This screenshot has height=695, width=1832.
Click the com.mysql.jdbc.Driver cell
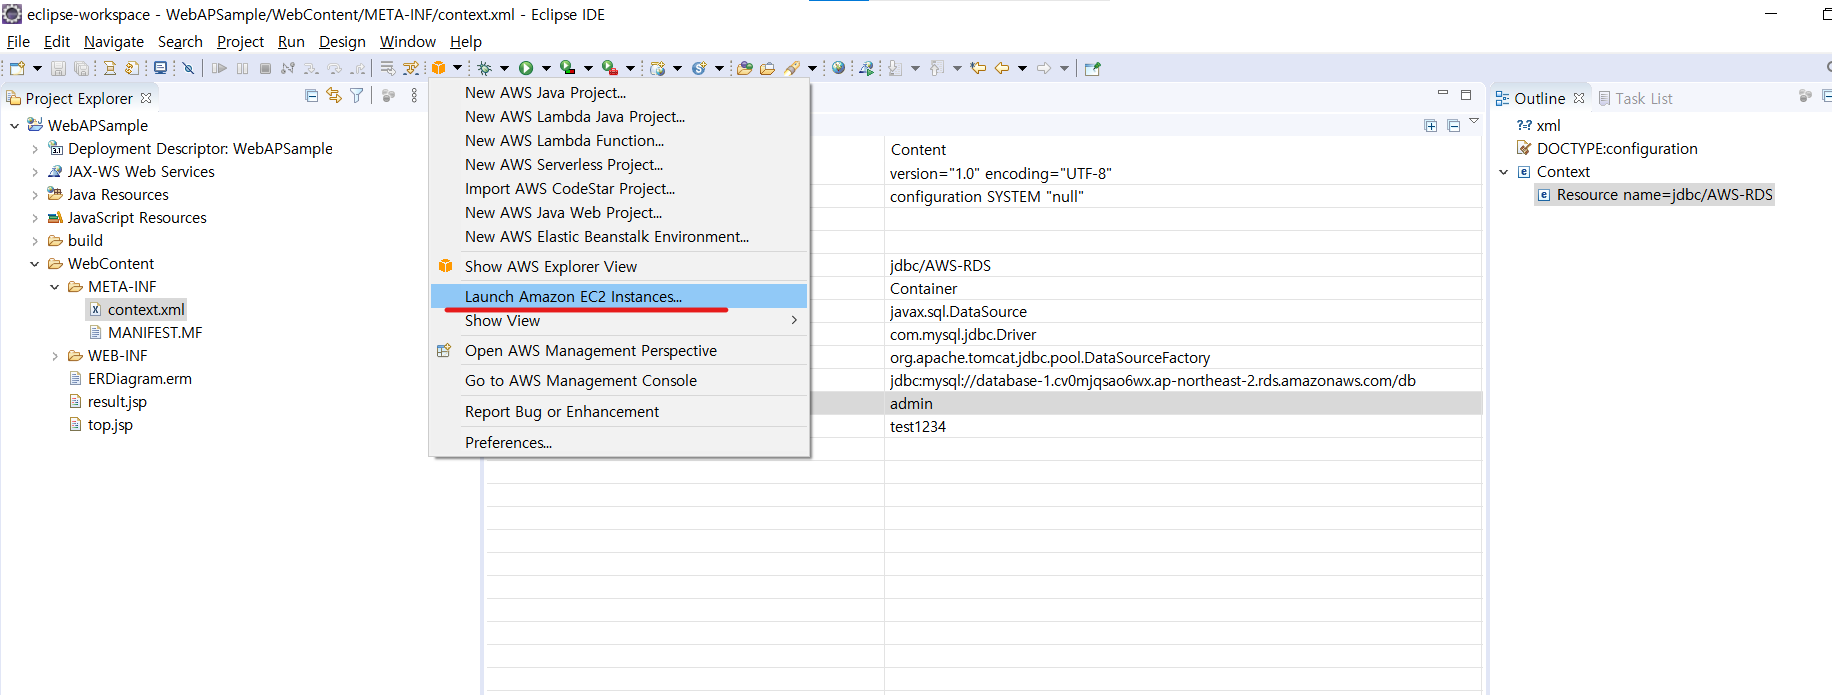pyautogui.click(x=1183, y=335)
